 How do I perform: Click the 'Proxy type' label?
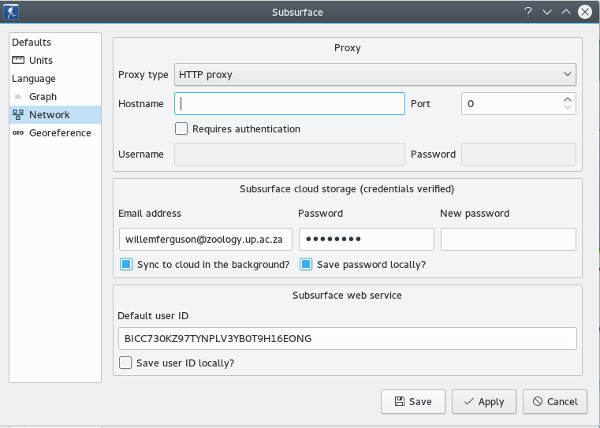click(x=143, y=75)
